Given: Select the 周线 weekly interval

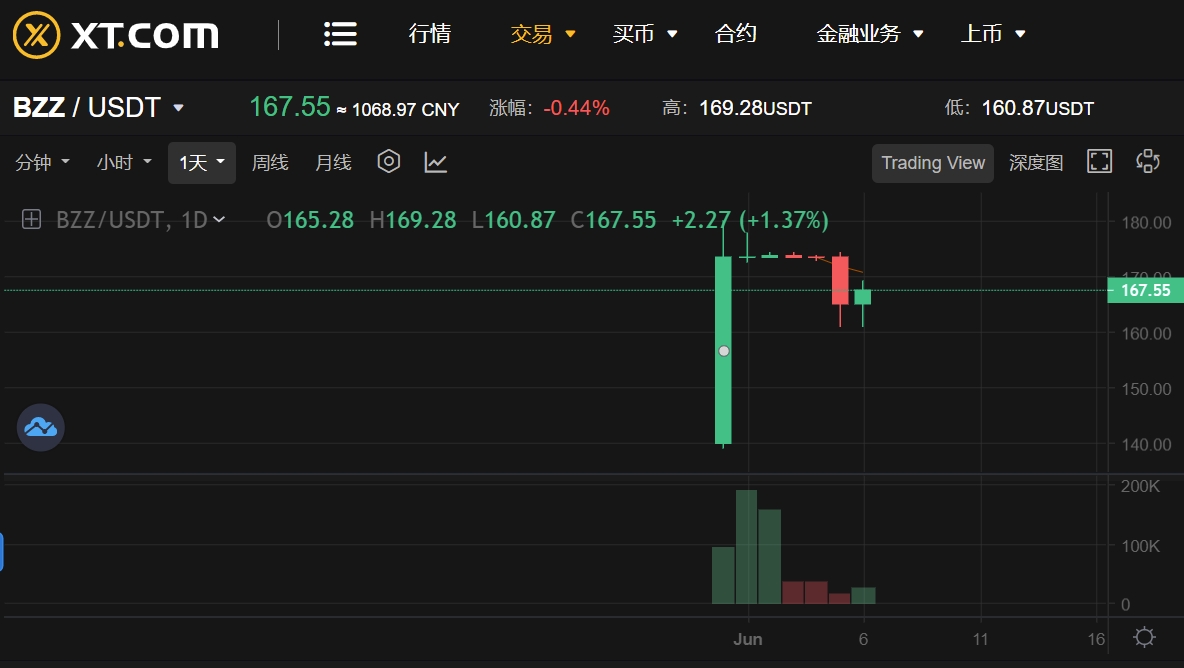Looking at the screenshot, I should point(270,162).
